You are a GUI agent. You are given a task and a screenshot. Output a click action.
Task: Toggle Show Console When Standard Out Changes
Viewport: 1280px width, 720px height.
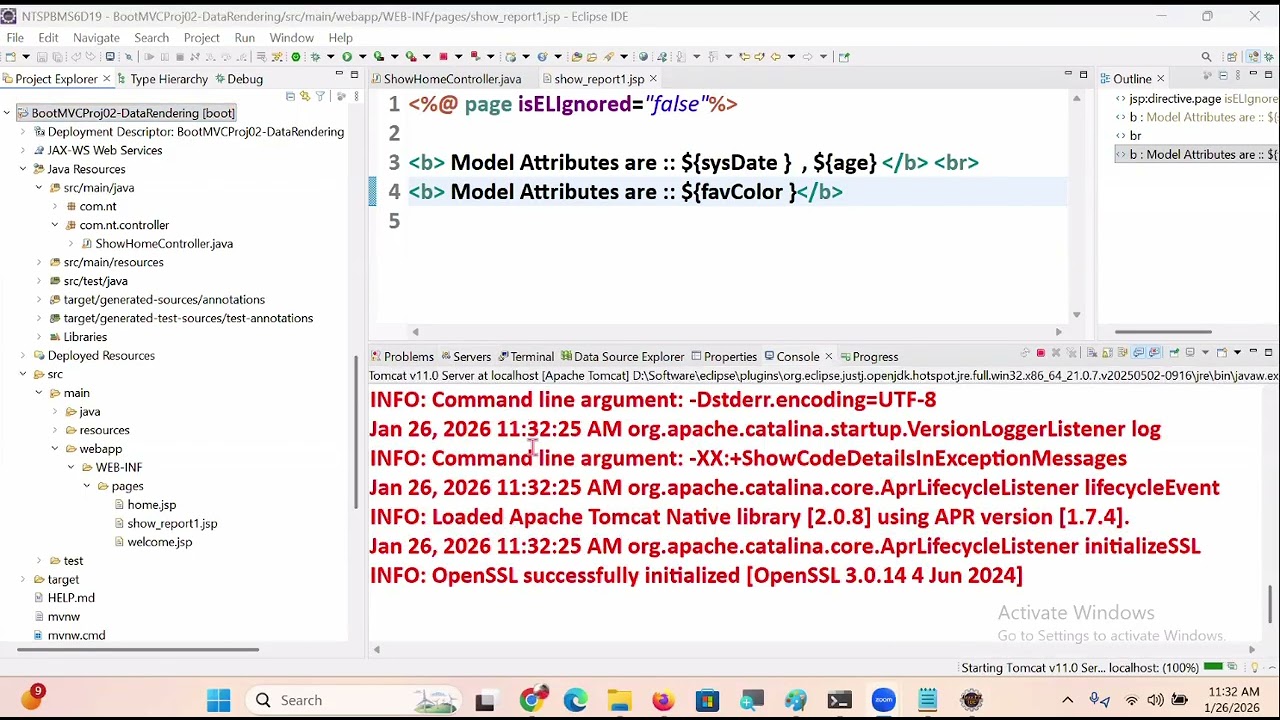tap(1138, 353)
